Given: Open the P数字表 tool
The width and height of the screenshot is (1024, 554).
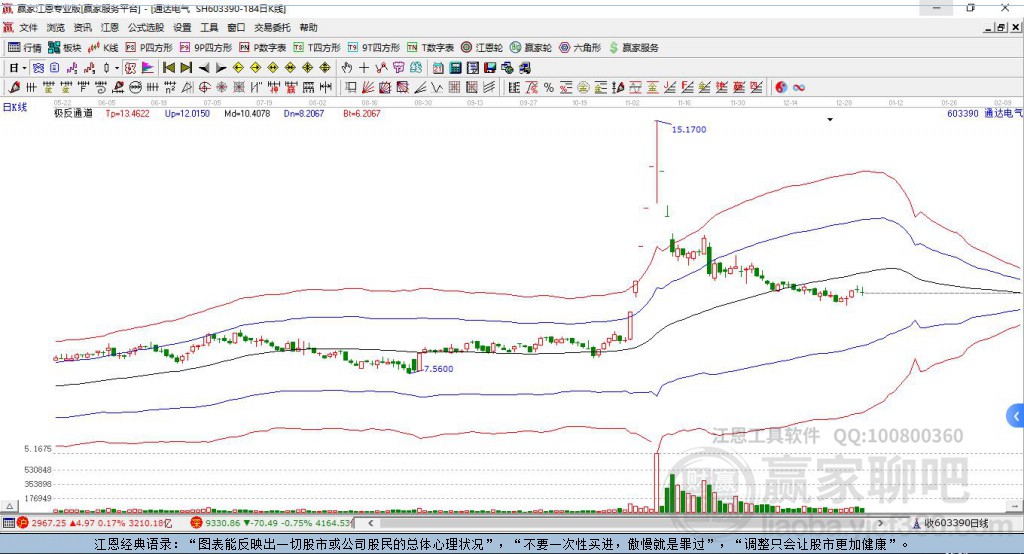Looking at the screenshot, I should 263,48.
